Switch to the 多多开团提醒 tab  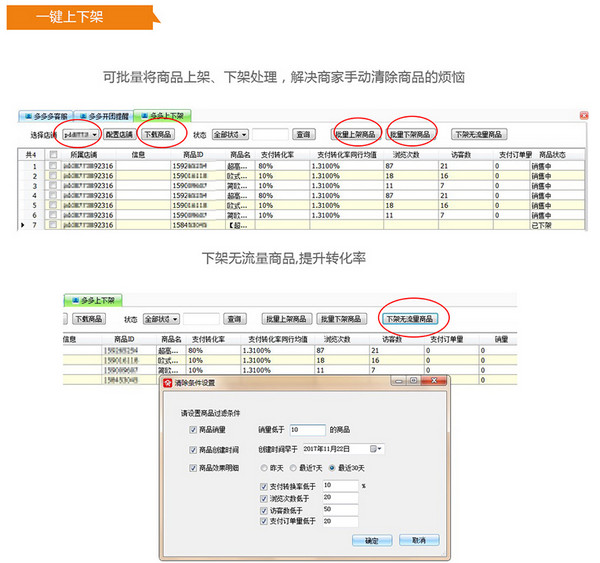103,116
